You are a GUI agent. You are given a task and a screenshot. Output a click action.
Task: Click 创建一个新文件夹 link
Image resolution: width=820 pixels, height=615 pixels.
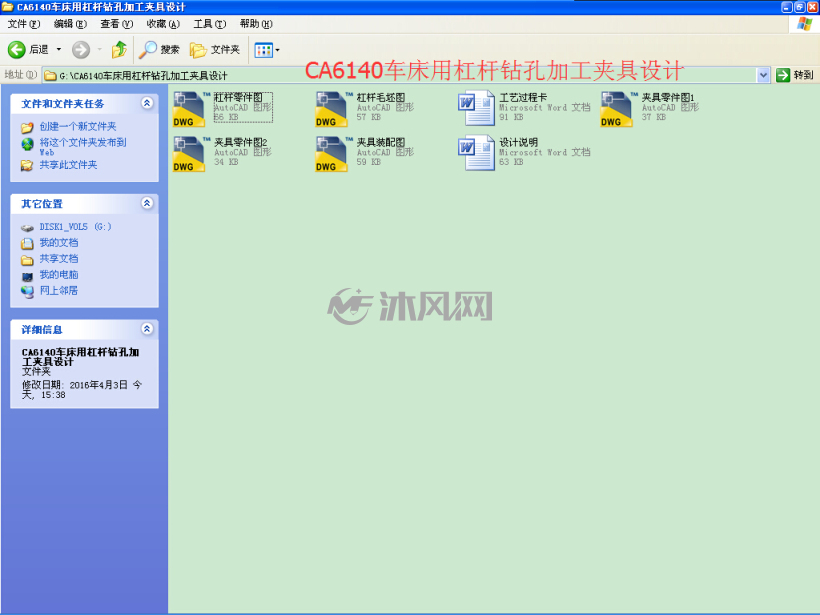(x=78, y=127)
